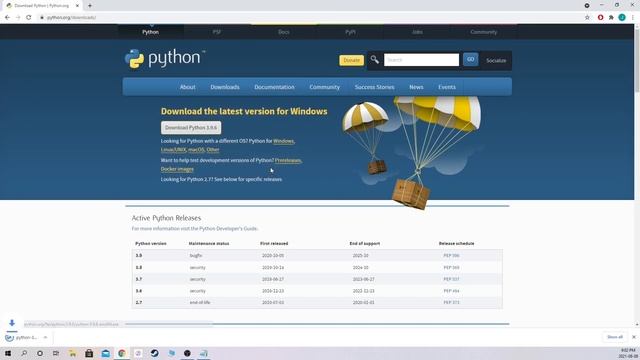Open the red circular extension icon
The width and height of the screenshot is (640, 360).
tap(600, 18)
